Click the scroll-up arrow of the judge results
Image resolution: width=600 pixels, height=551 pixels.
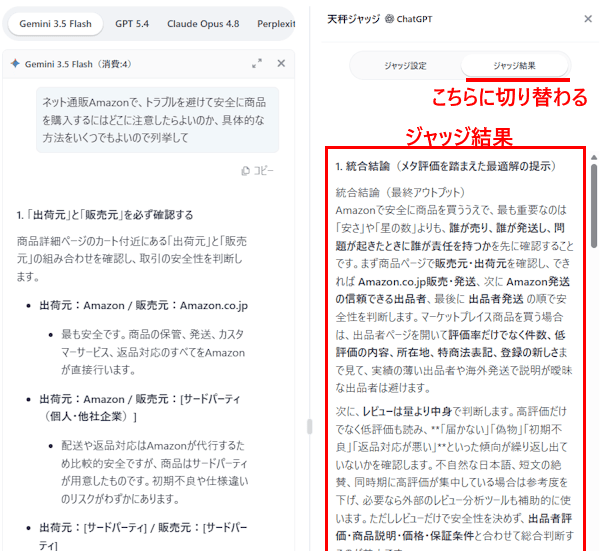[x=594, y=158]
